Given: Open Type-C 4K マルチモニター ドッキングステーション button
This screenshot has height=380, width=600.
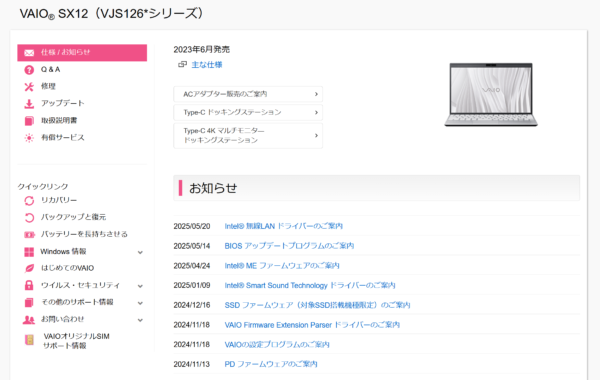Looking at the screenshot, I should (248, 135).
